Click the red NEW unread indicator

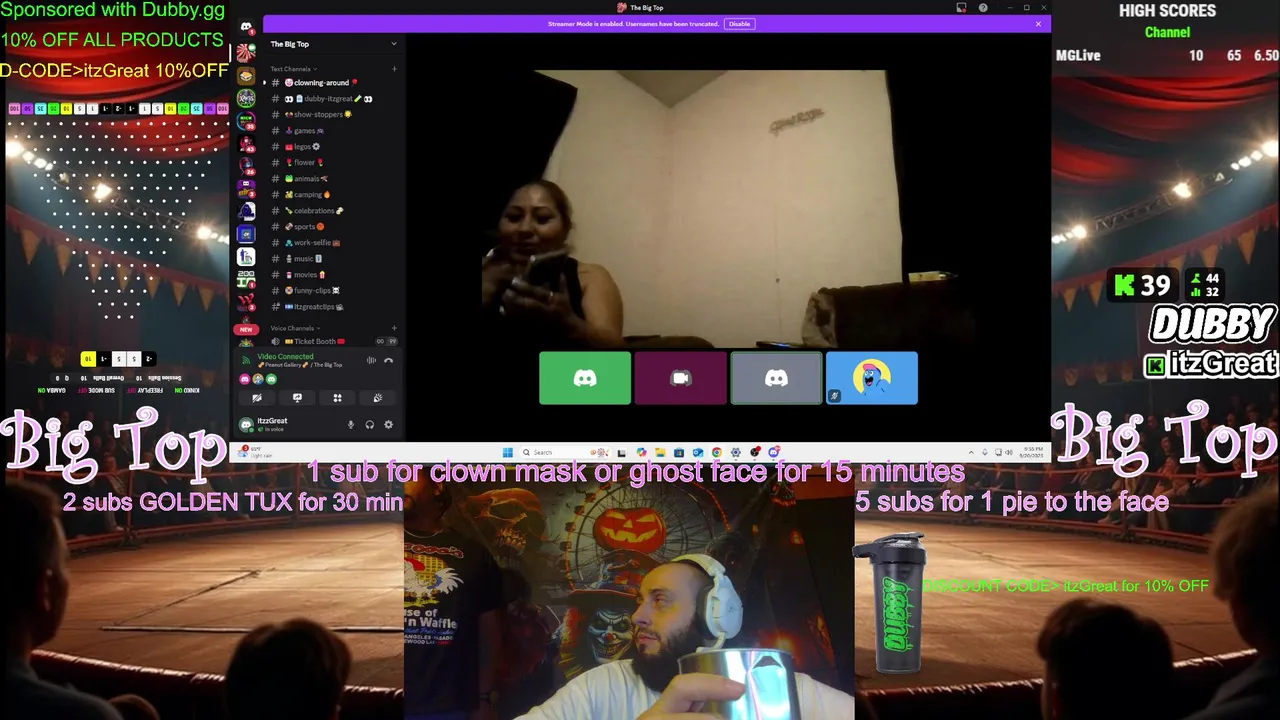pos(246,329)
